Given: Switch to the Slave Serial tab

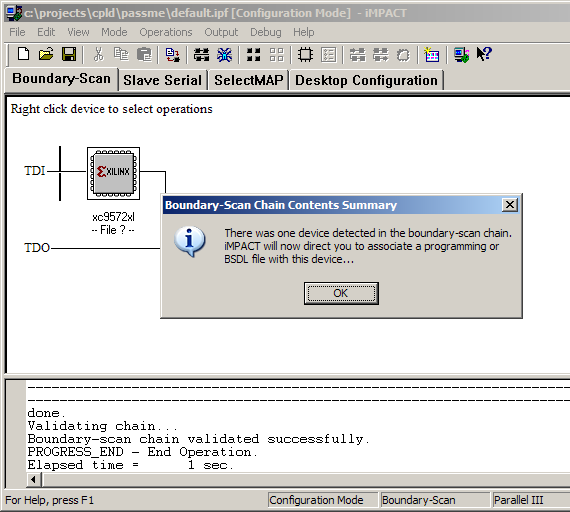Looking at the screenshot, I should coord(162,80).
